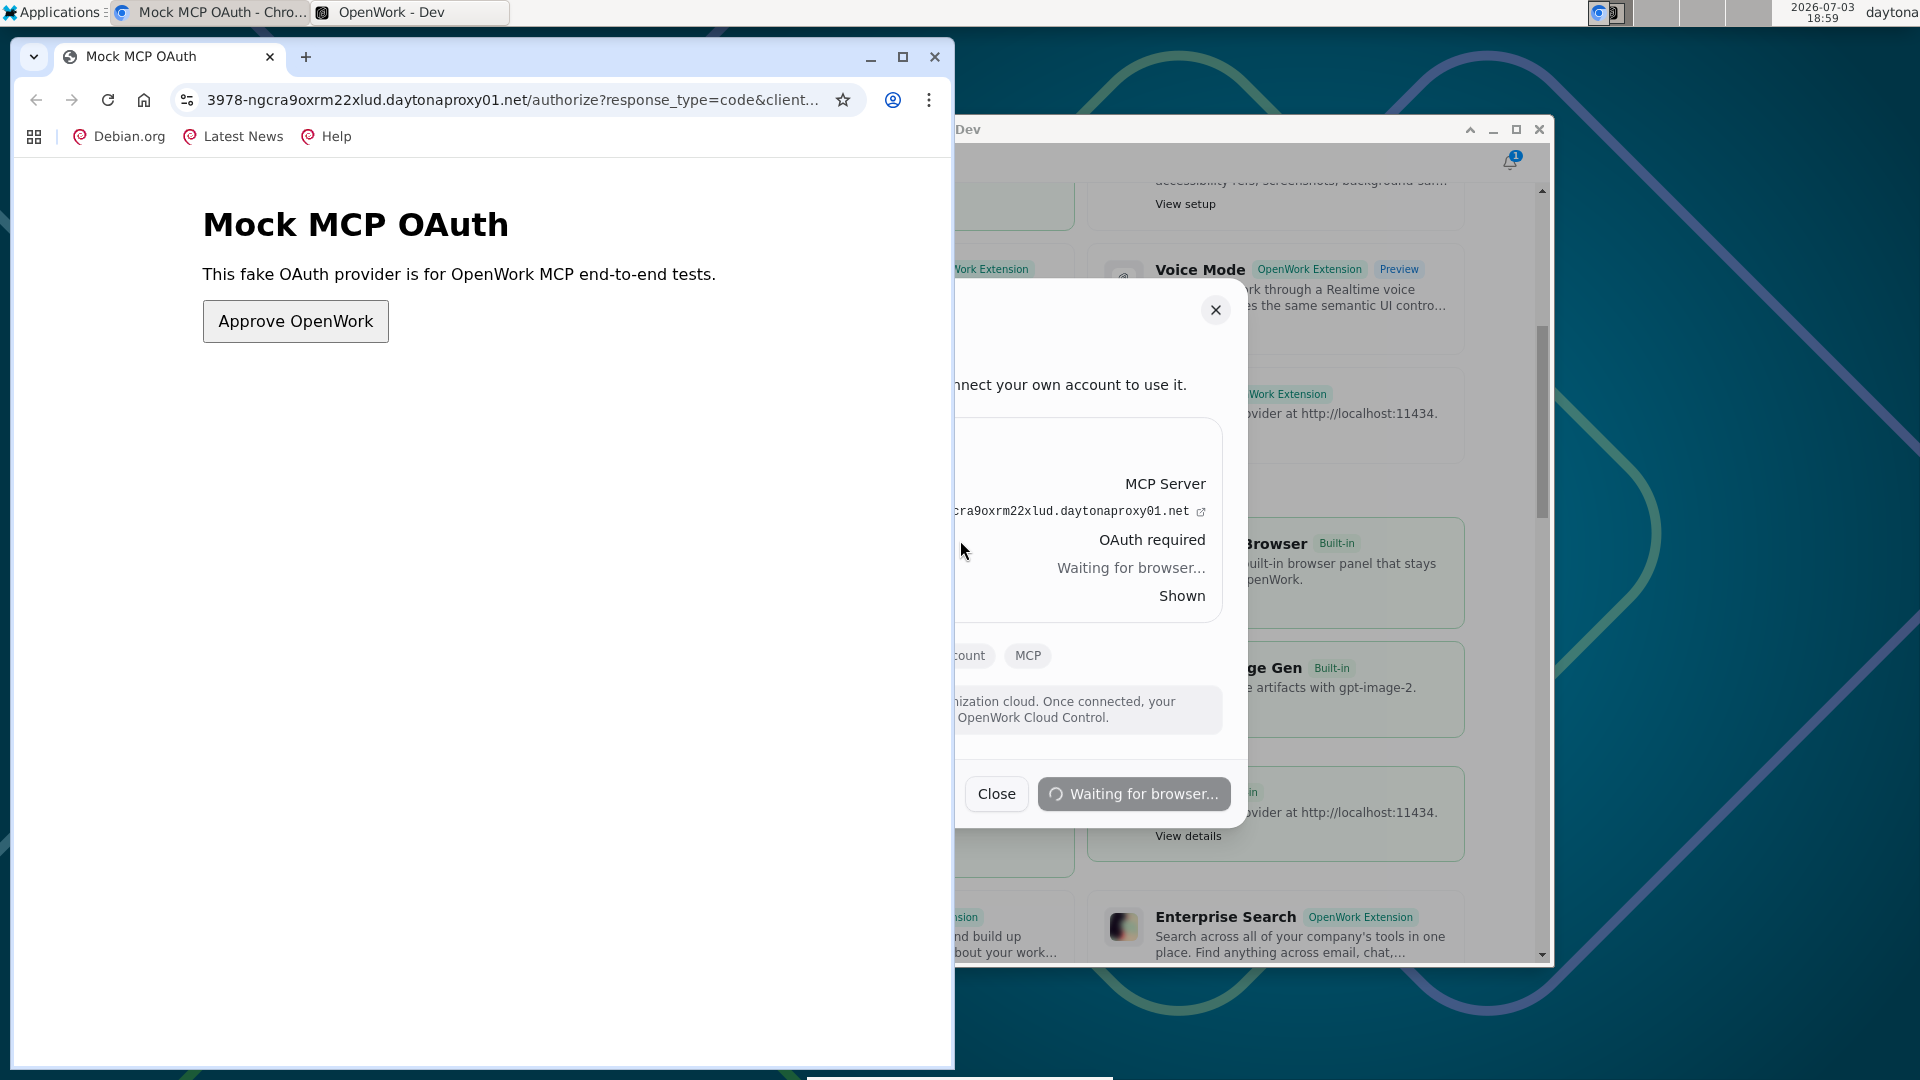Screen dimensions: 1920x1080
Task: Open the Help bookmark
Action: (x=326, y=137)
